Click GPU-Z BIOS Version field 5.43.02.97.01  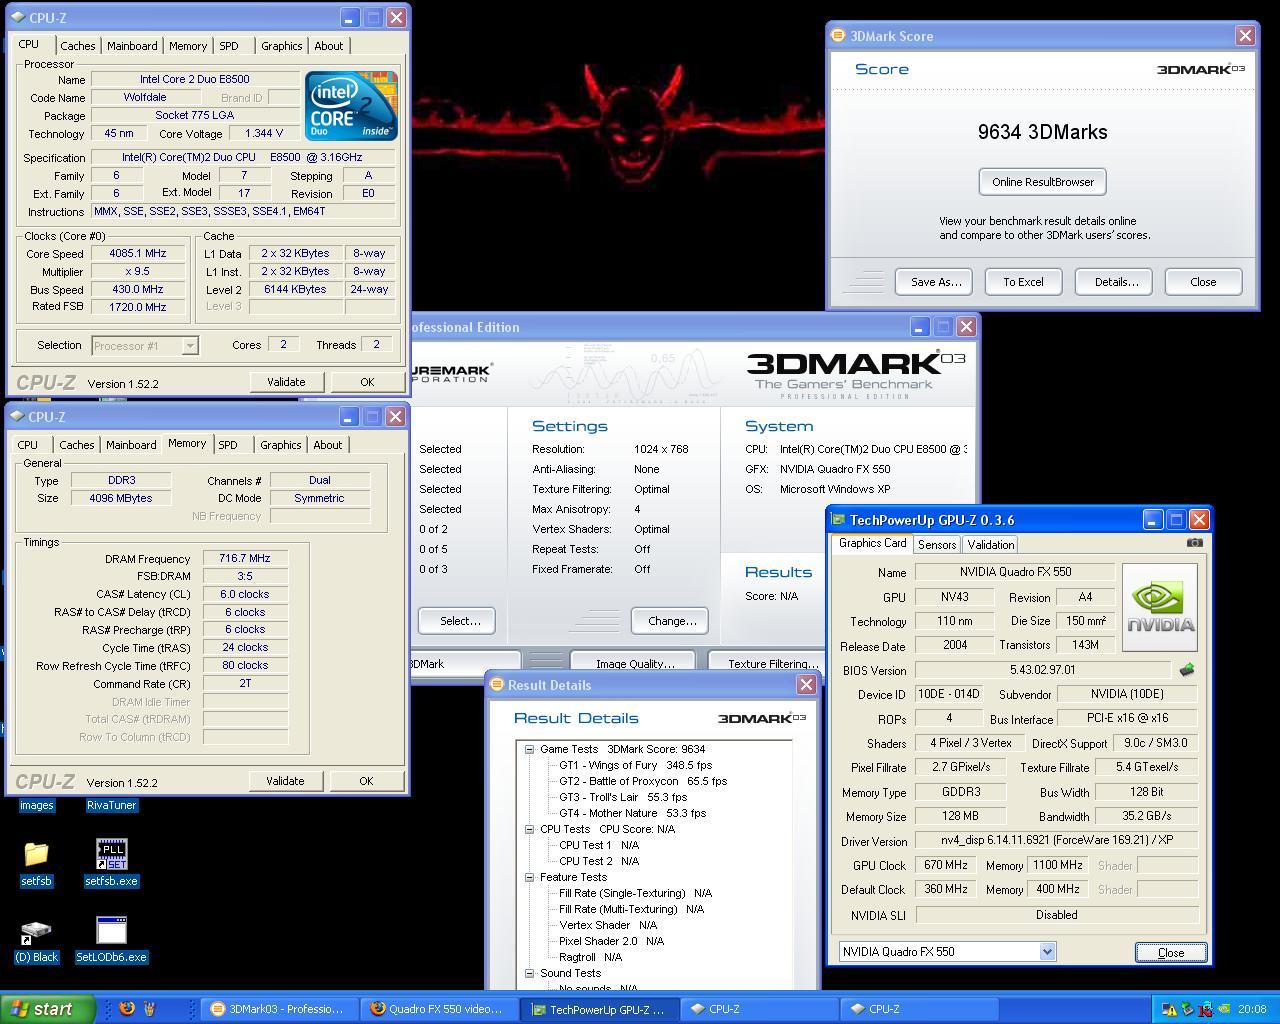coord(1042,670)
